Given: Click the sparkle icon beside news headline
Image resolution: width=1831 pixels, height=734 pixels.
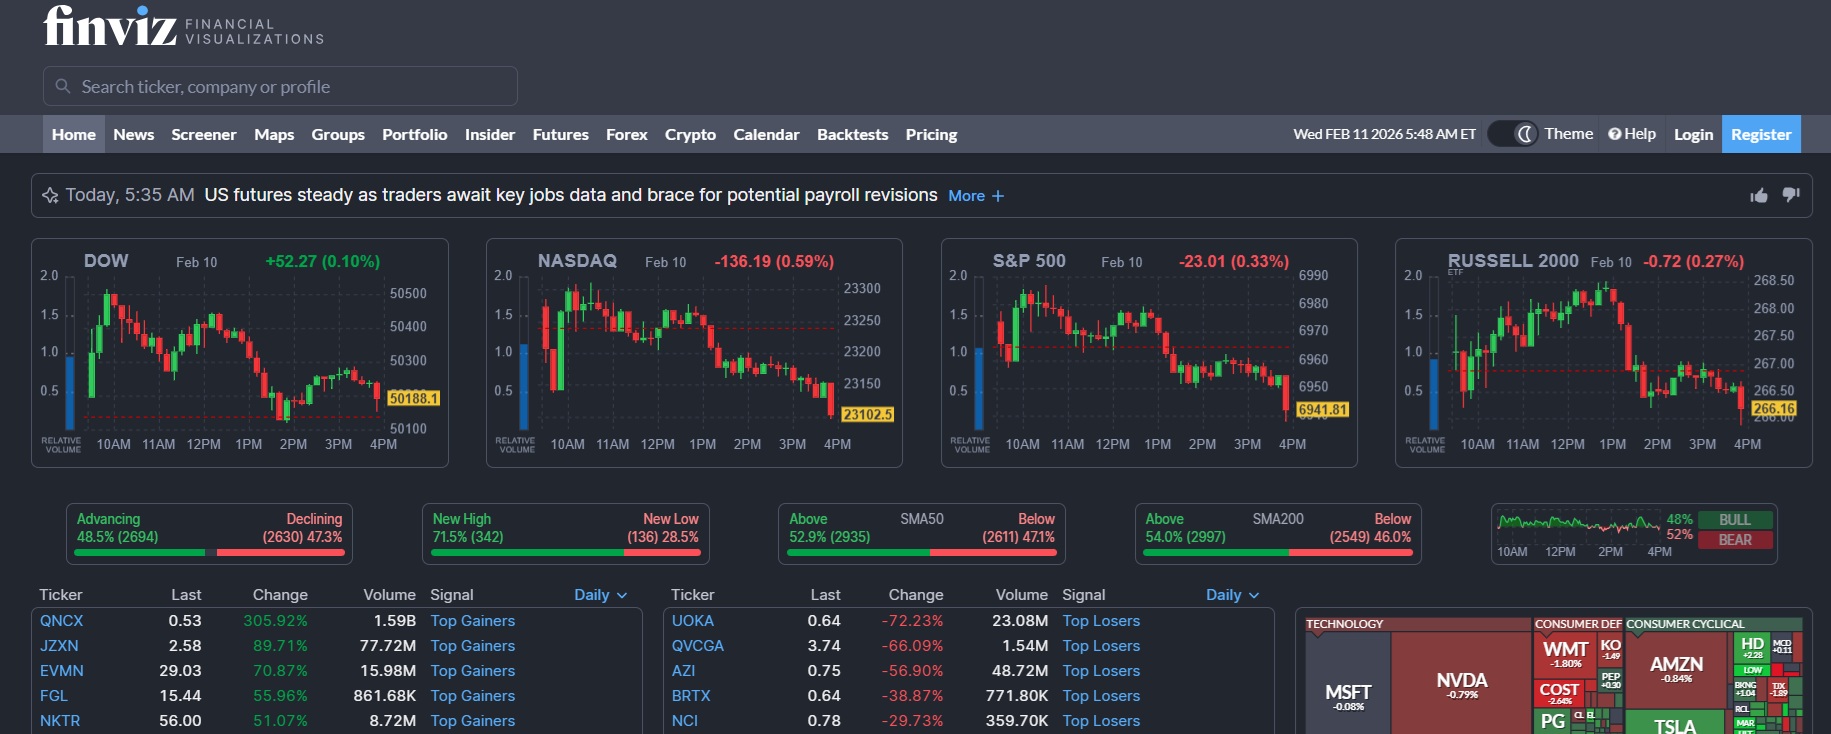Looking at the screenshot, I should click(x=50, y=195).
